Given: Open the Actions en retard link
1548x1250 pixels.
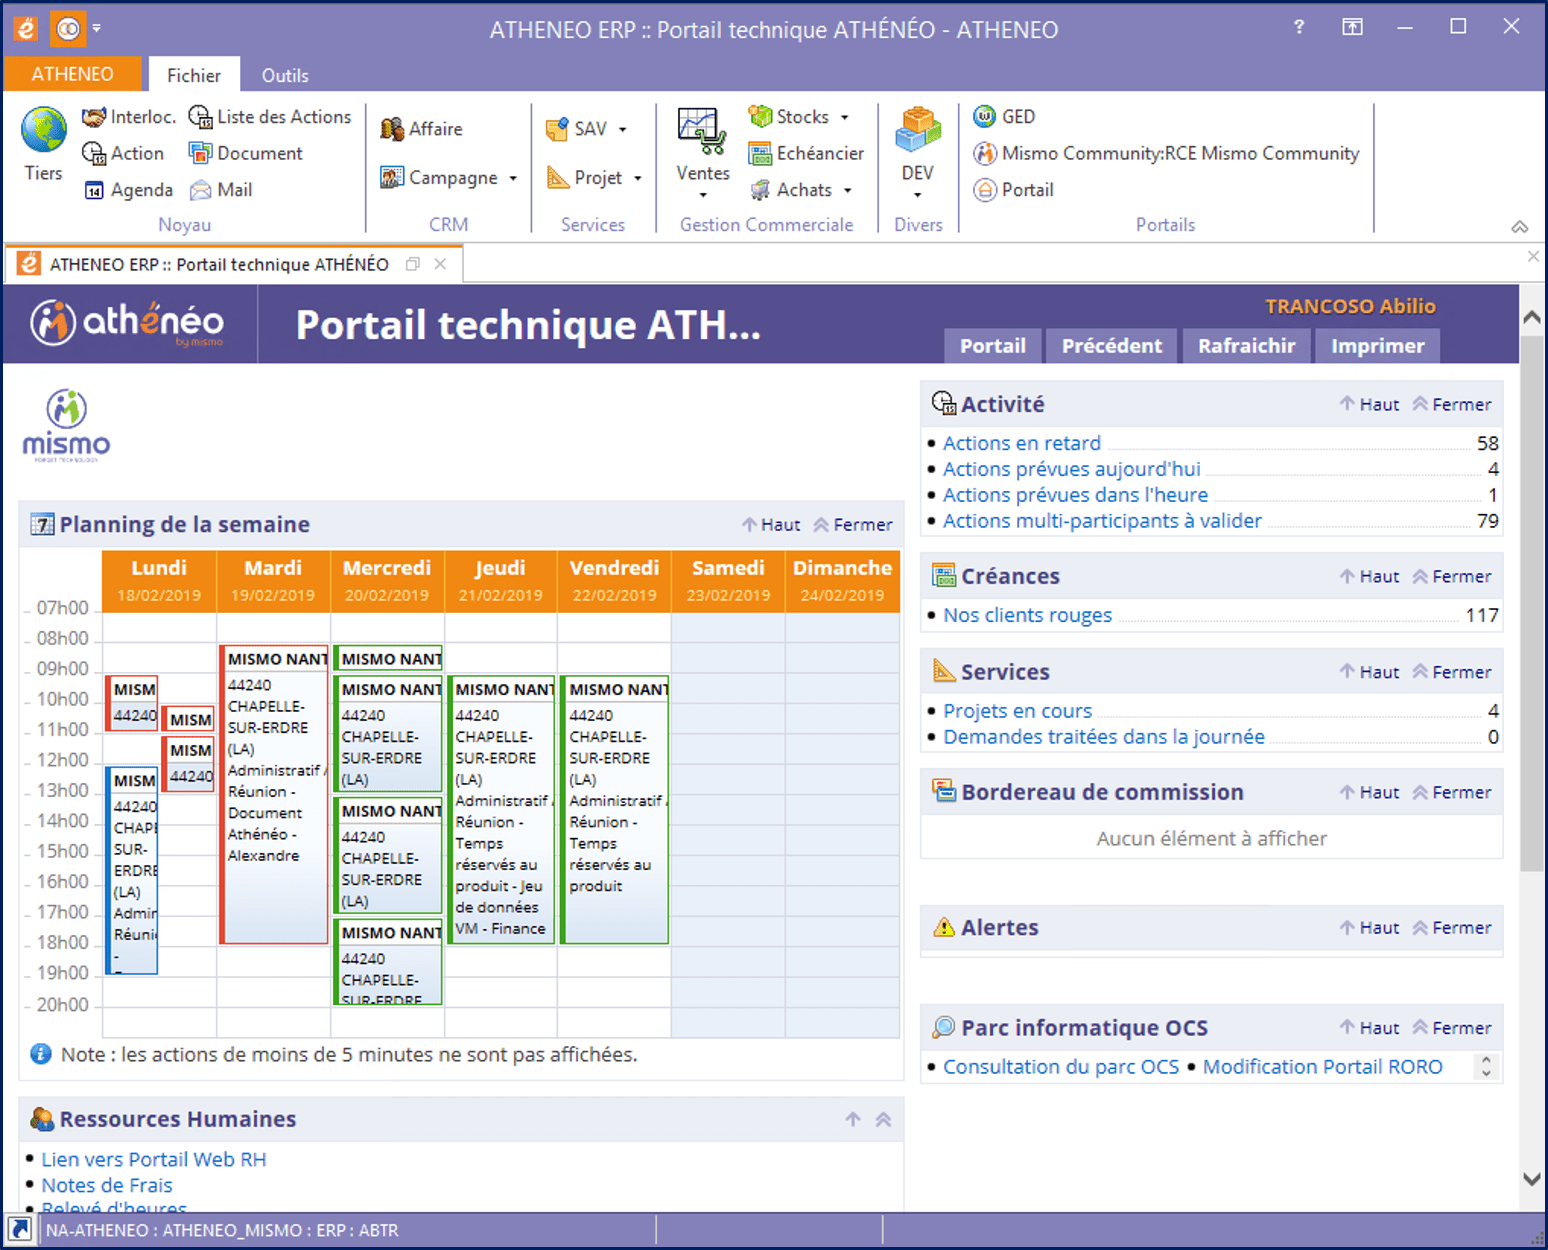Looking at the screenshot, I should click(x=1021, y=443).
